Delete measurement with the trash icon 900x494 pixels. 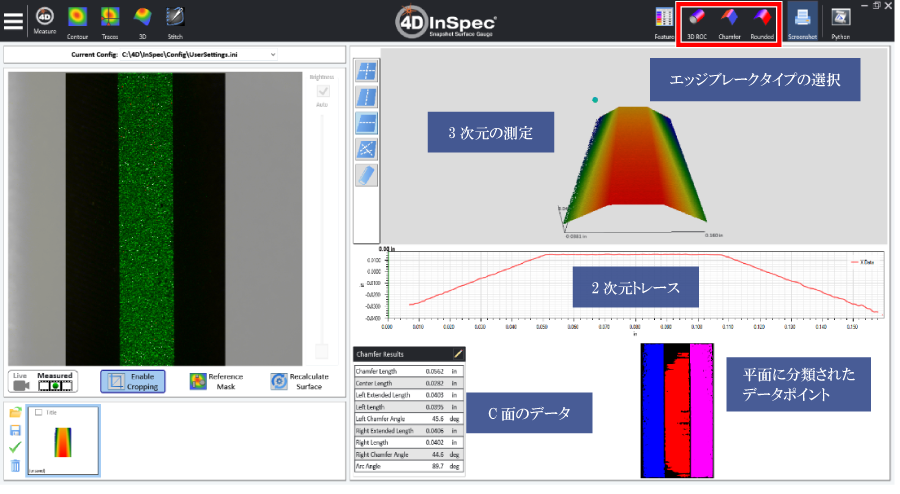click(x=15, y=466)
